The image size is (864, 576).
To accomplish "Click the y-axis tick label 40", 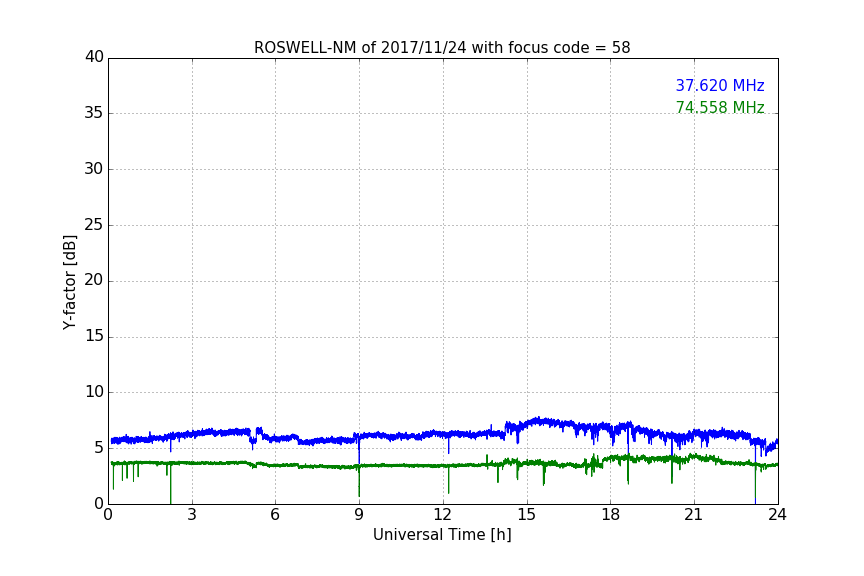I will pos(94,57).
